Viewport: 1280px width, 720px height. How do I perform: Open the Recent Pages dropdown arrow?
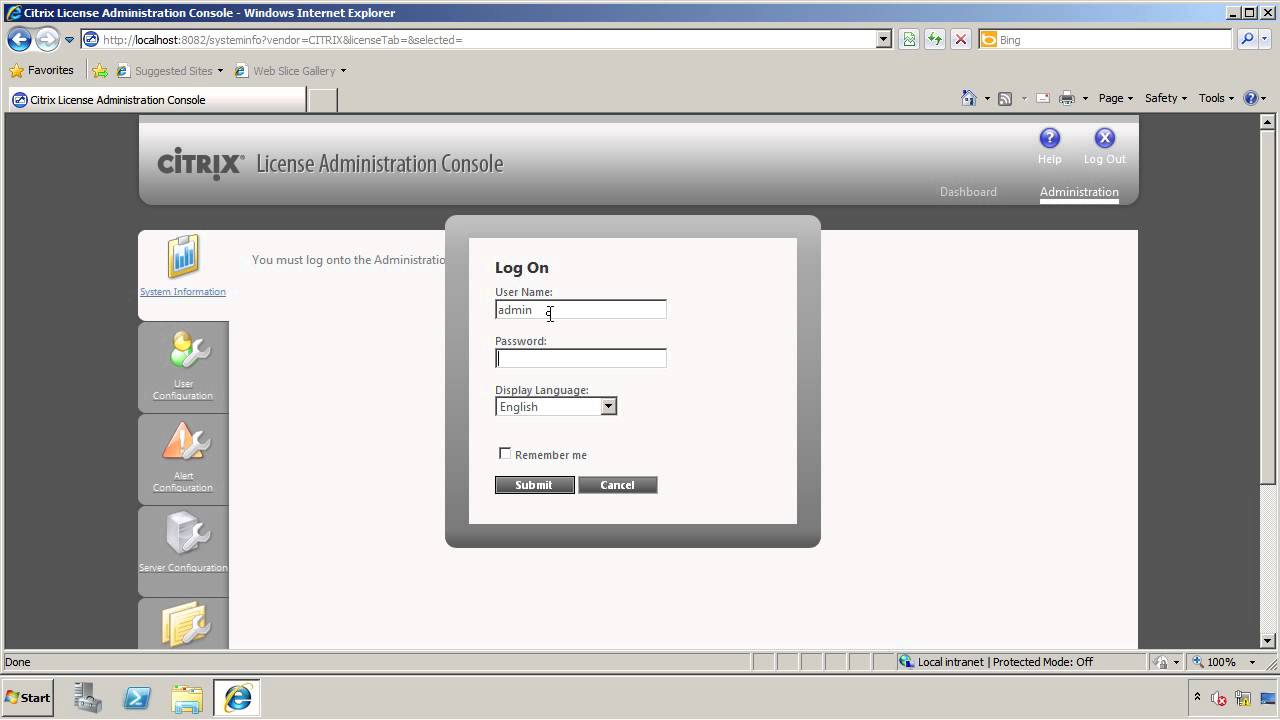(x=69, y=40)
